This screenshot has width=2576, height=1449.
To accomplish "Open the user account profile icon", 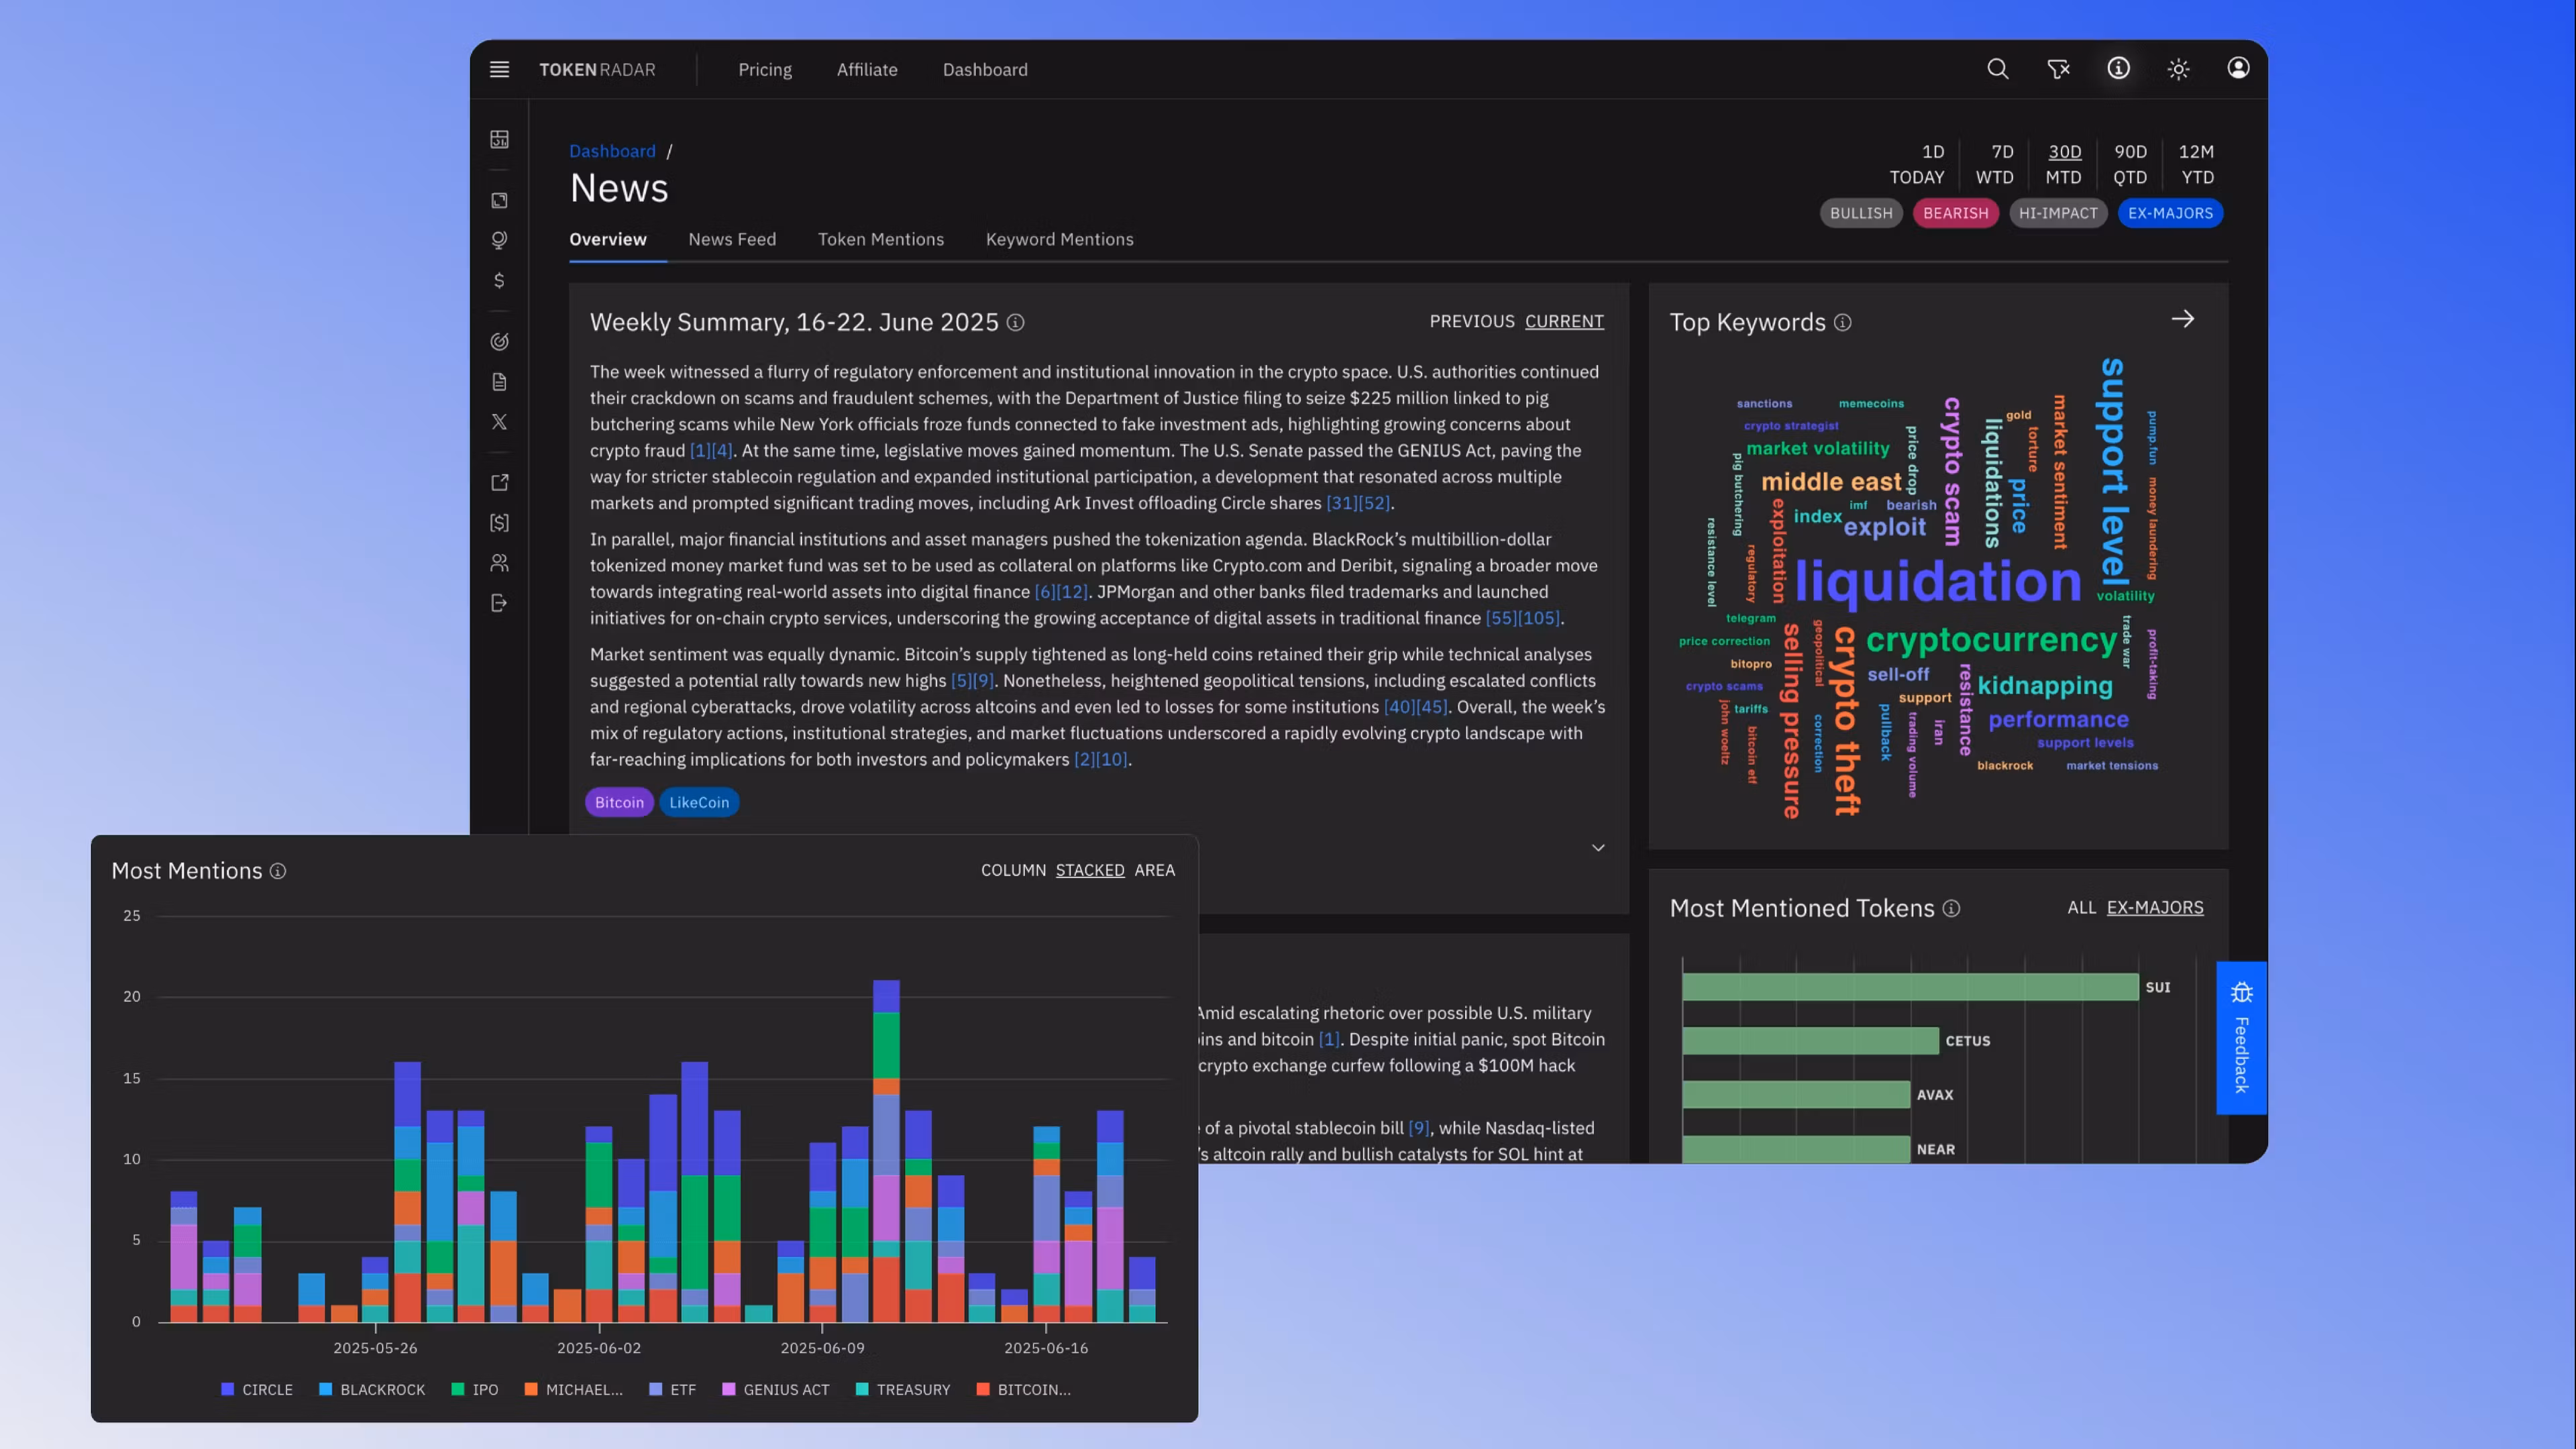I will pyautogui.click(x=2238, y=68).
